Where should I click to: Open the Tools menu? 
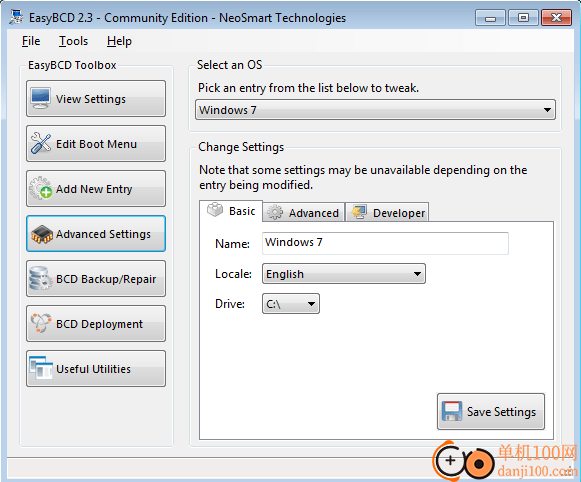pyautogui.click(x=73, y=41)
